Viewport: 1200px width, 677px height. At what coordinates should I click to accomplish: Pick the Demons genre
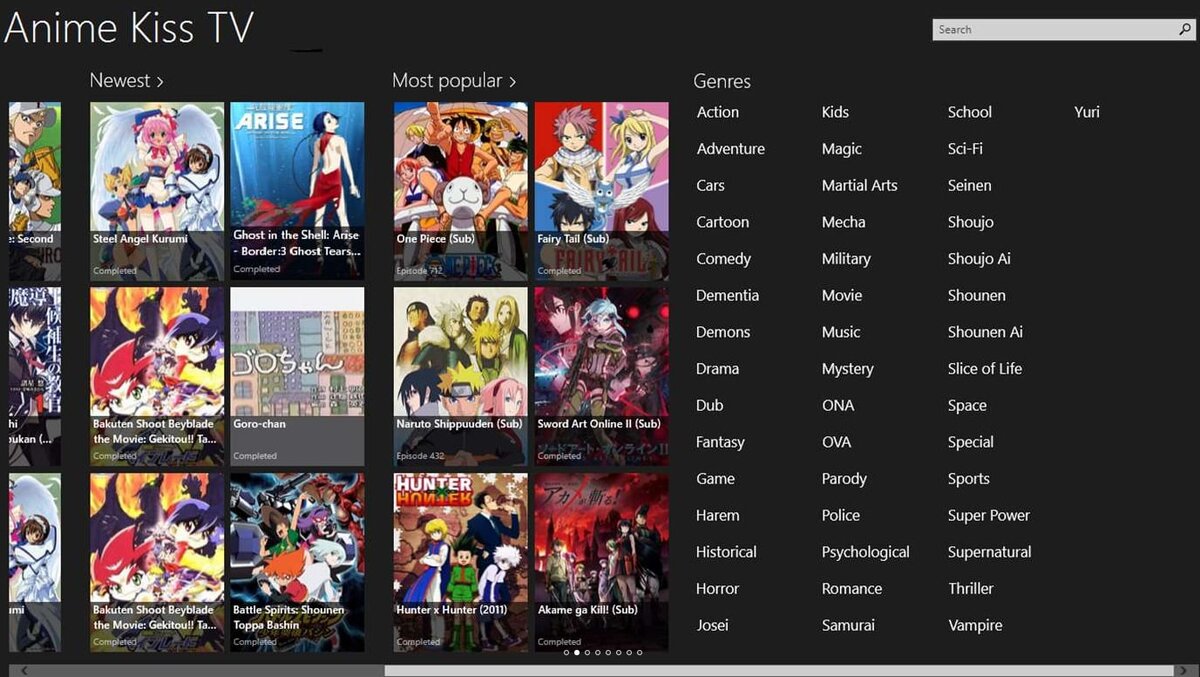tap(723, 332)
